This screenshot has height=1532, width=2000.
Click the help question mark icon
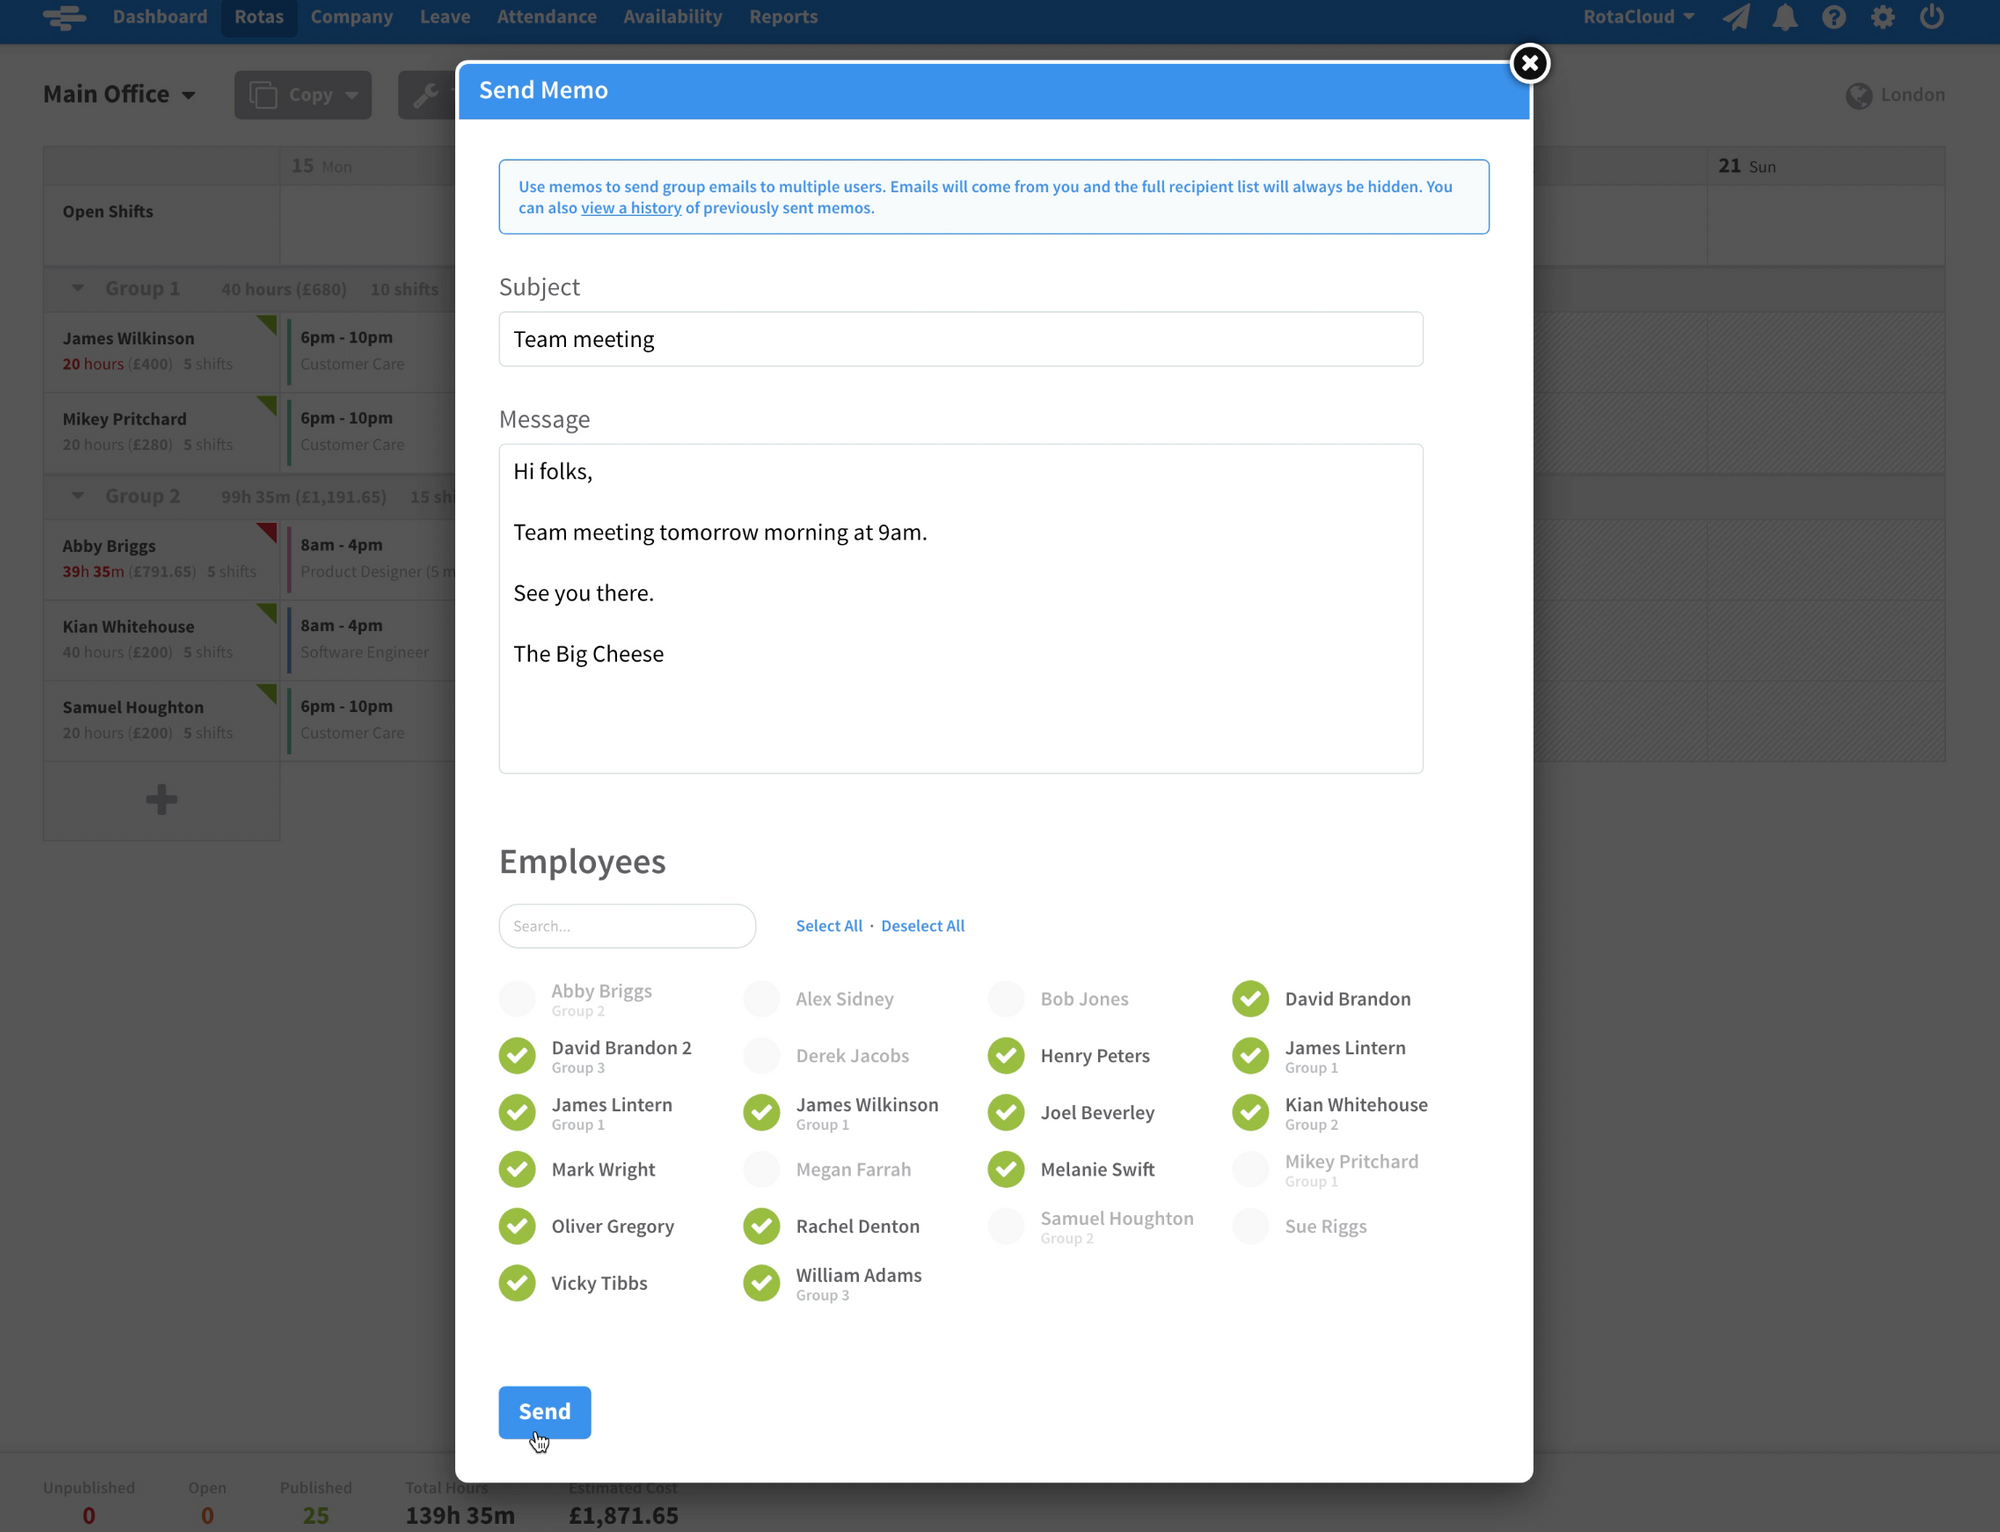(x=1833, y=17)
